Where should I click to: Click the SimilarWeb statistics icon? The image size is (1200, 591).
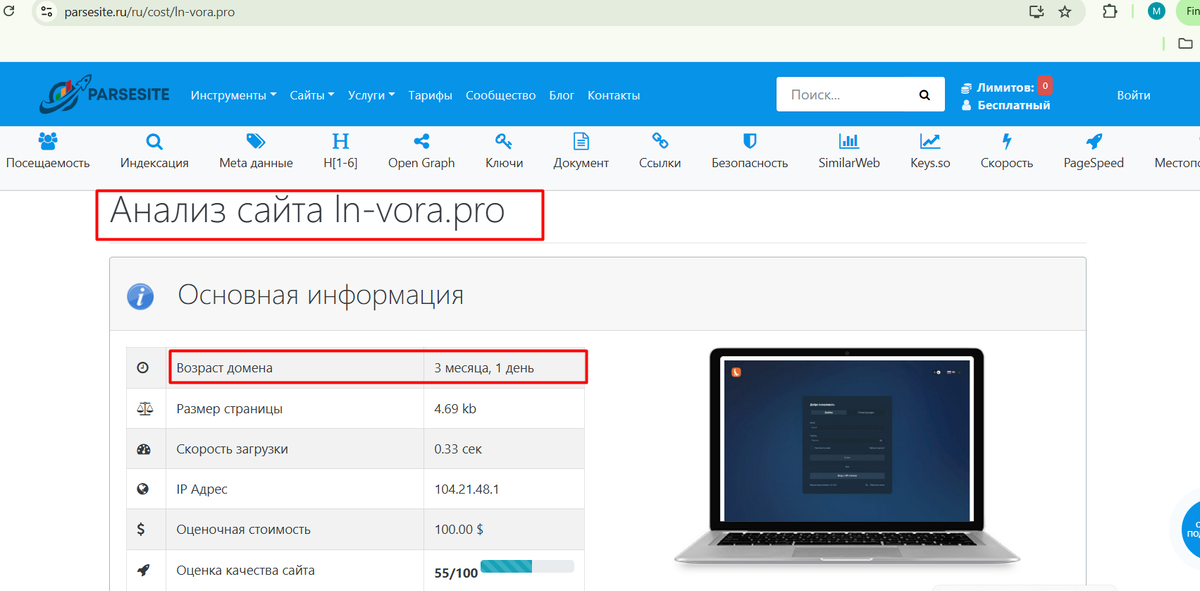click(x=849, y=150)
